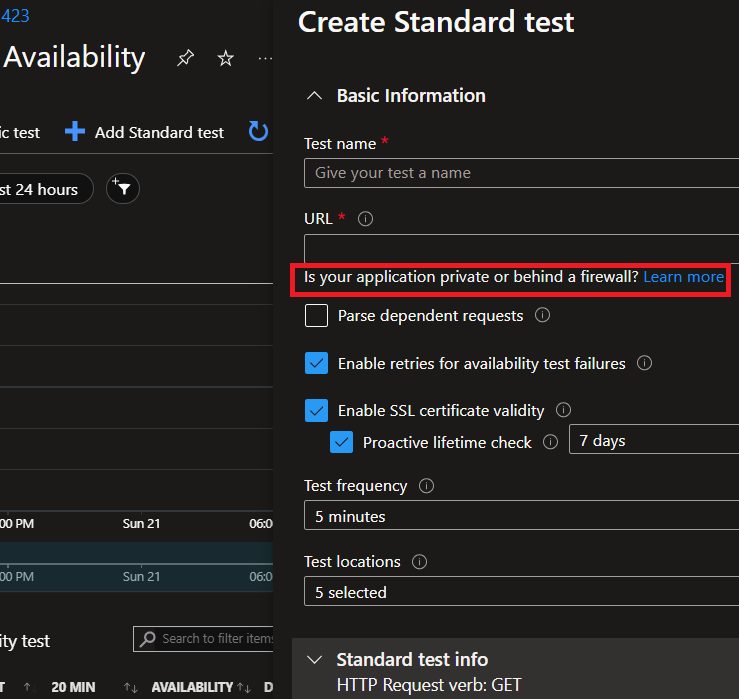Show info for Enable retries option
This screenshot has height=699, width=739.
644,363
